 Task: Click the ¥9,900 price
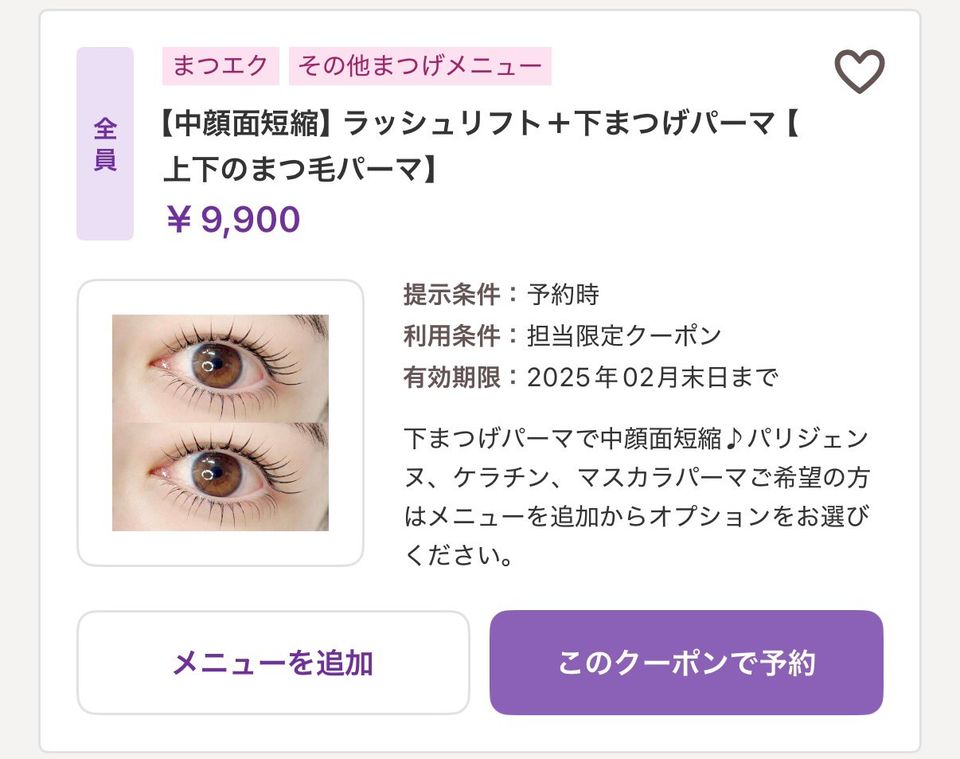[x=233, y=219]
